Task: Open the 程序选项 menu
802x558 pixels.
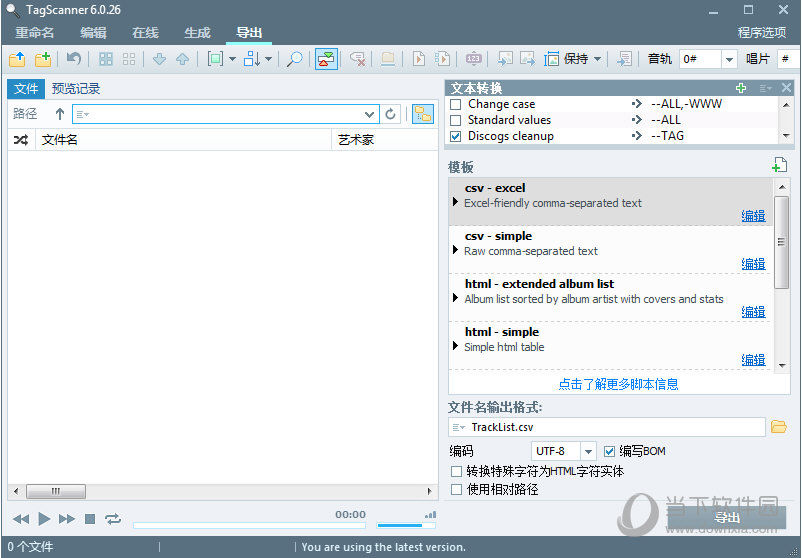Action: pyautogui.click(x=762, y=33)
